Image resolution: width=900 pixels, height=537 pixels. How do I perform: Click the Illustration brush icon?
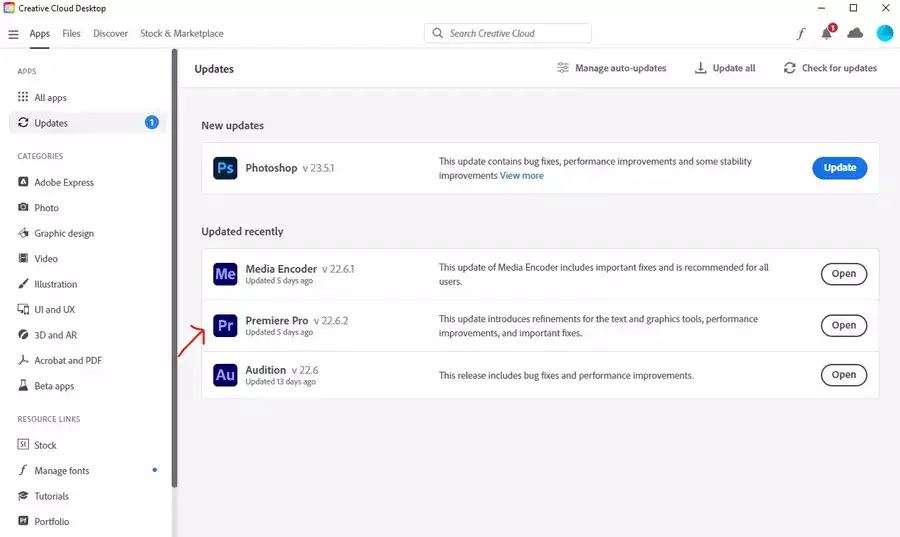(23, 283)
